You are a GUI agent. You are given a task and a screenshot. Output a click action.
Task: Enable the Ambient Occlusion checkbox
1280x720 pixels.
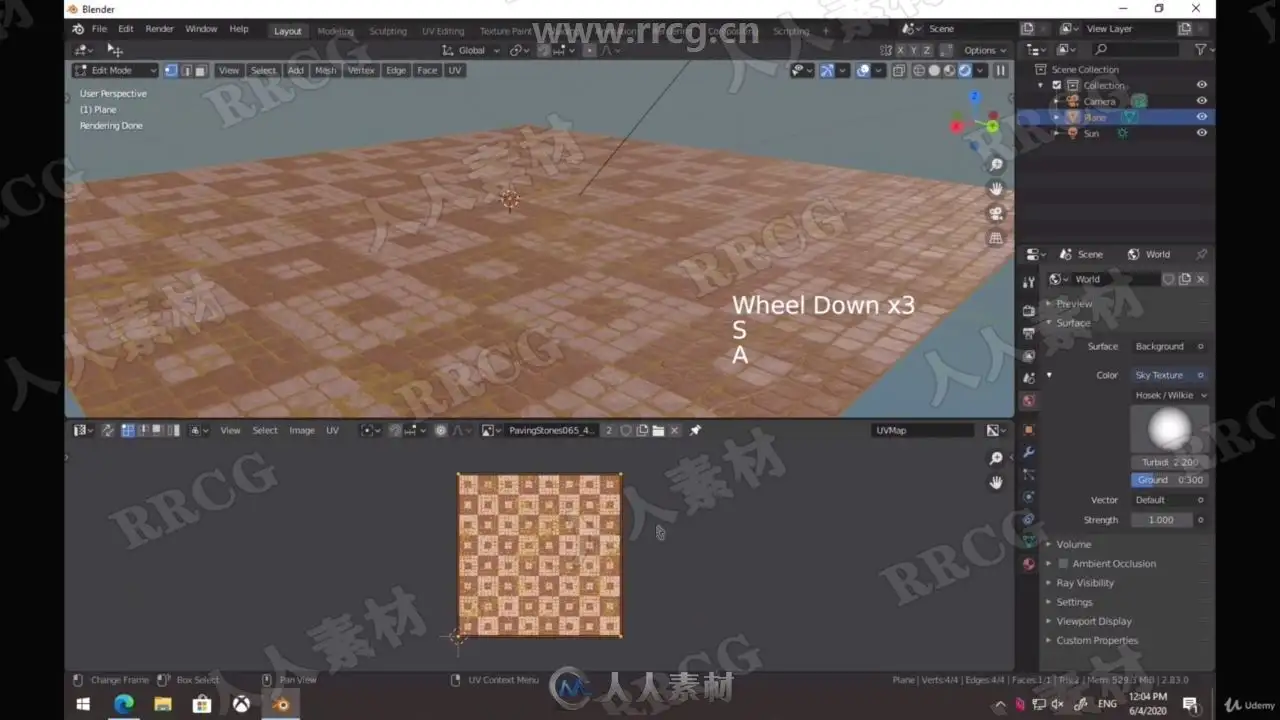(x=1063, y=564)
